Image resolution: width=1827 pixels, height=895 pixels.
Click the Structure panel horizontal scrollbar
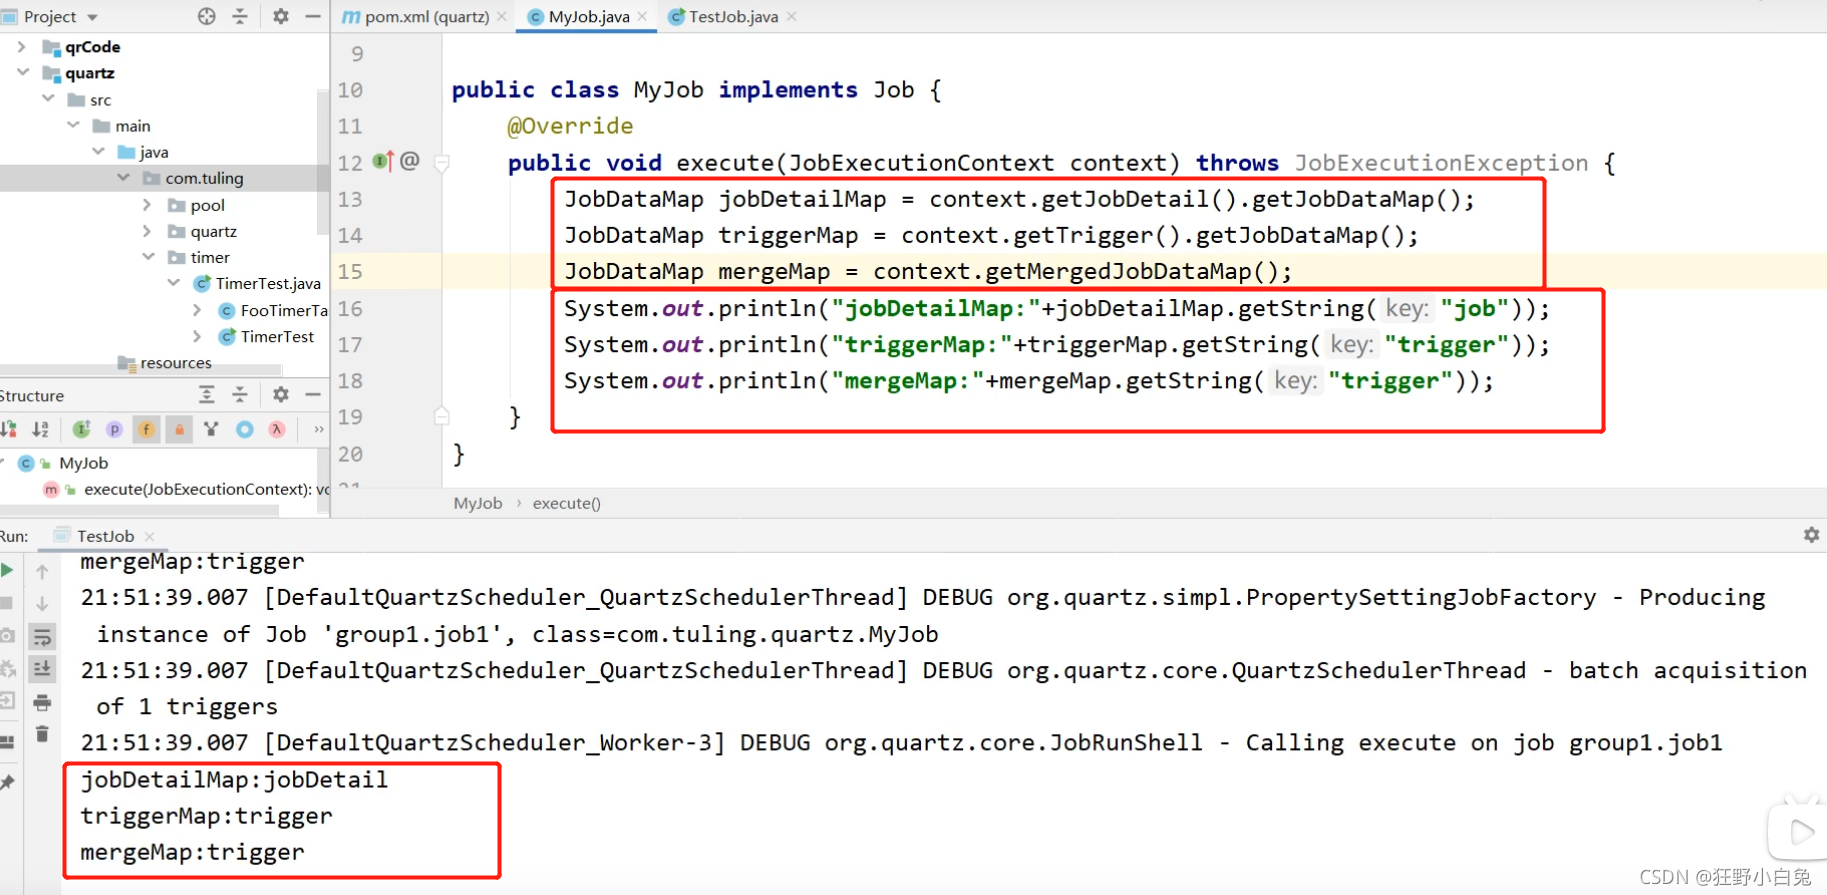click(139, 510)
